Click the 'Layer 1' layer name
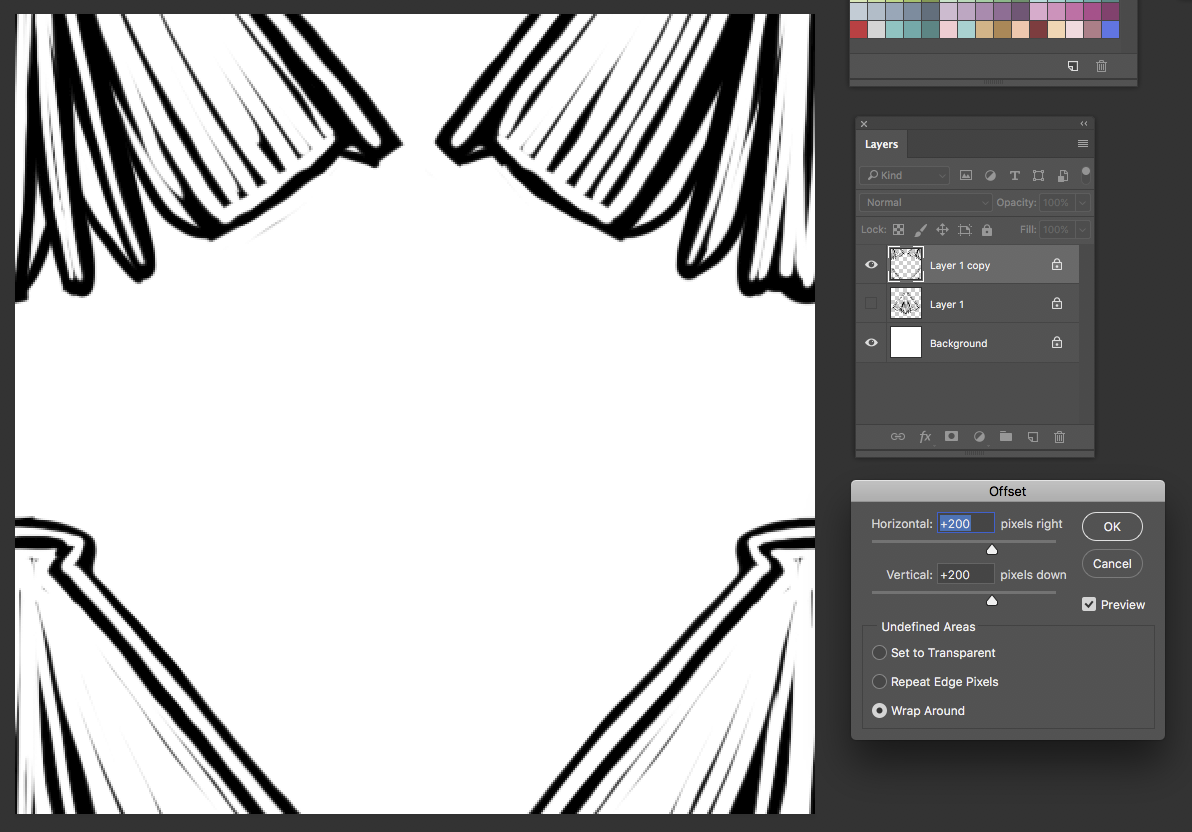The height and width of the screenshot is (832, 1192). click(946, 304)
